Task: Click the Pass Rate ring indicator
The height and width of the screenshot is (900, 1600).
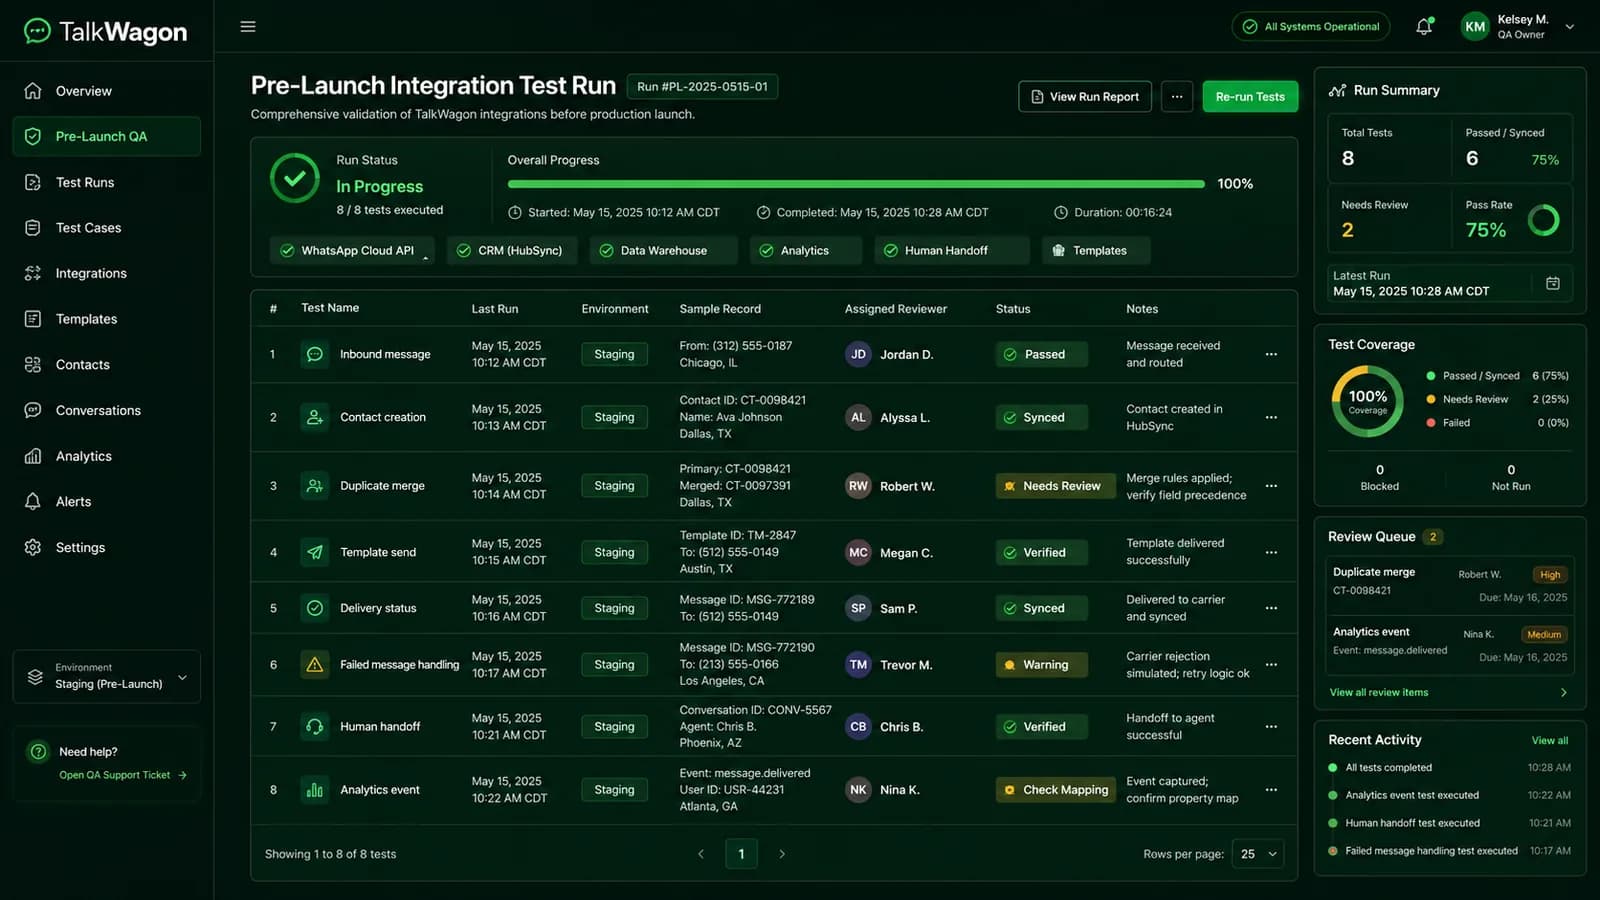Action: [1543, 220]
